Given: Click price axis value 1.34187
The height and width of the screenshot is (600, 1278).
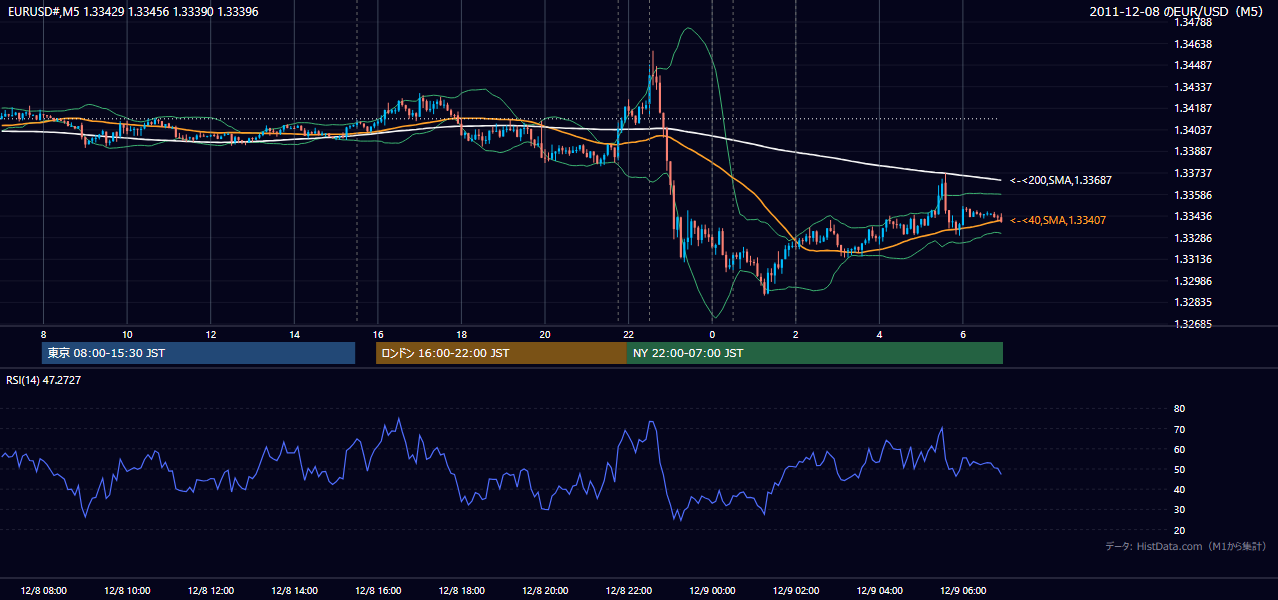Looking at the screenshot, I should [1194, 109].
